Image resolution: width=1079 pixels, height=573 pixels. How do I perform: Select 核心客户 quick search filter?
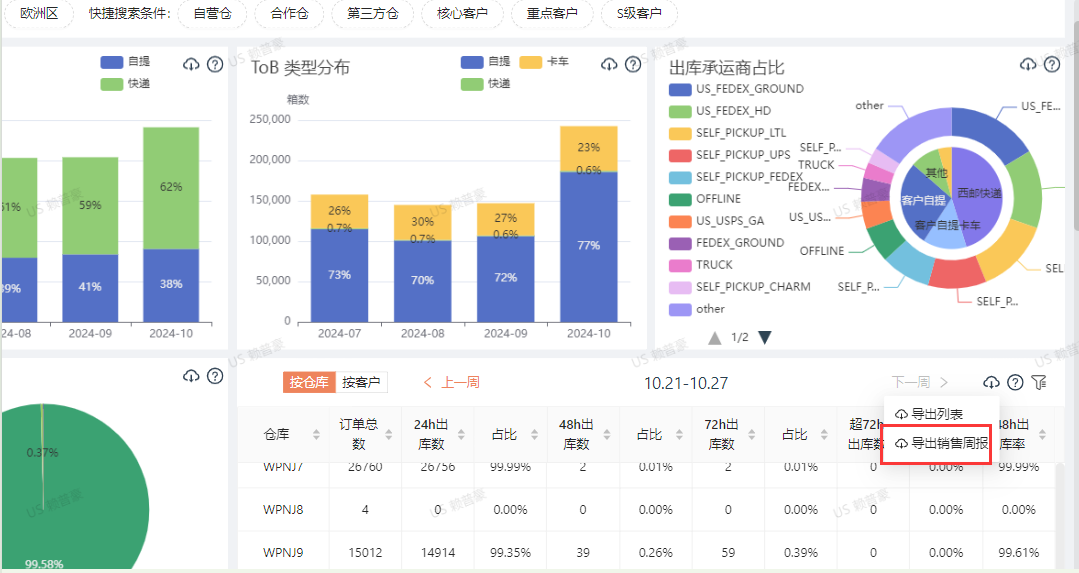point(462,14)
